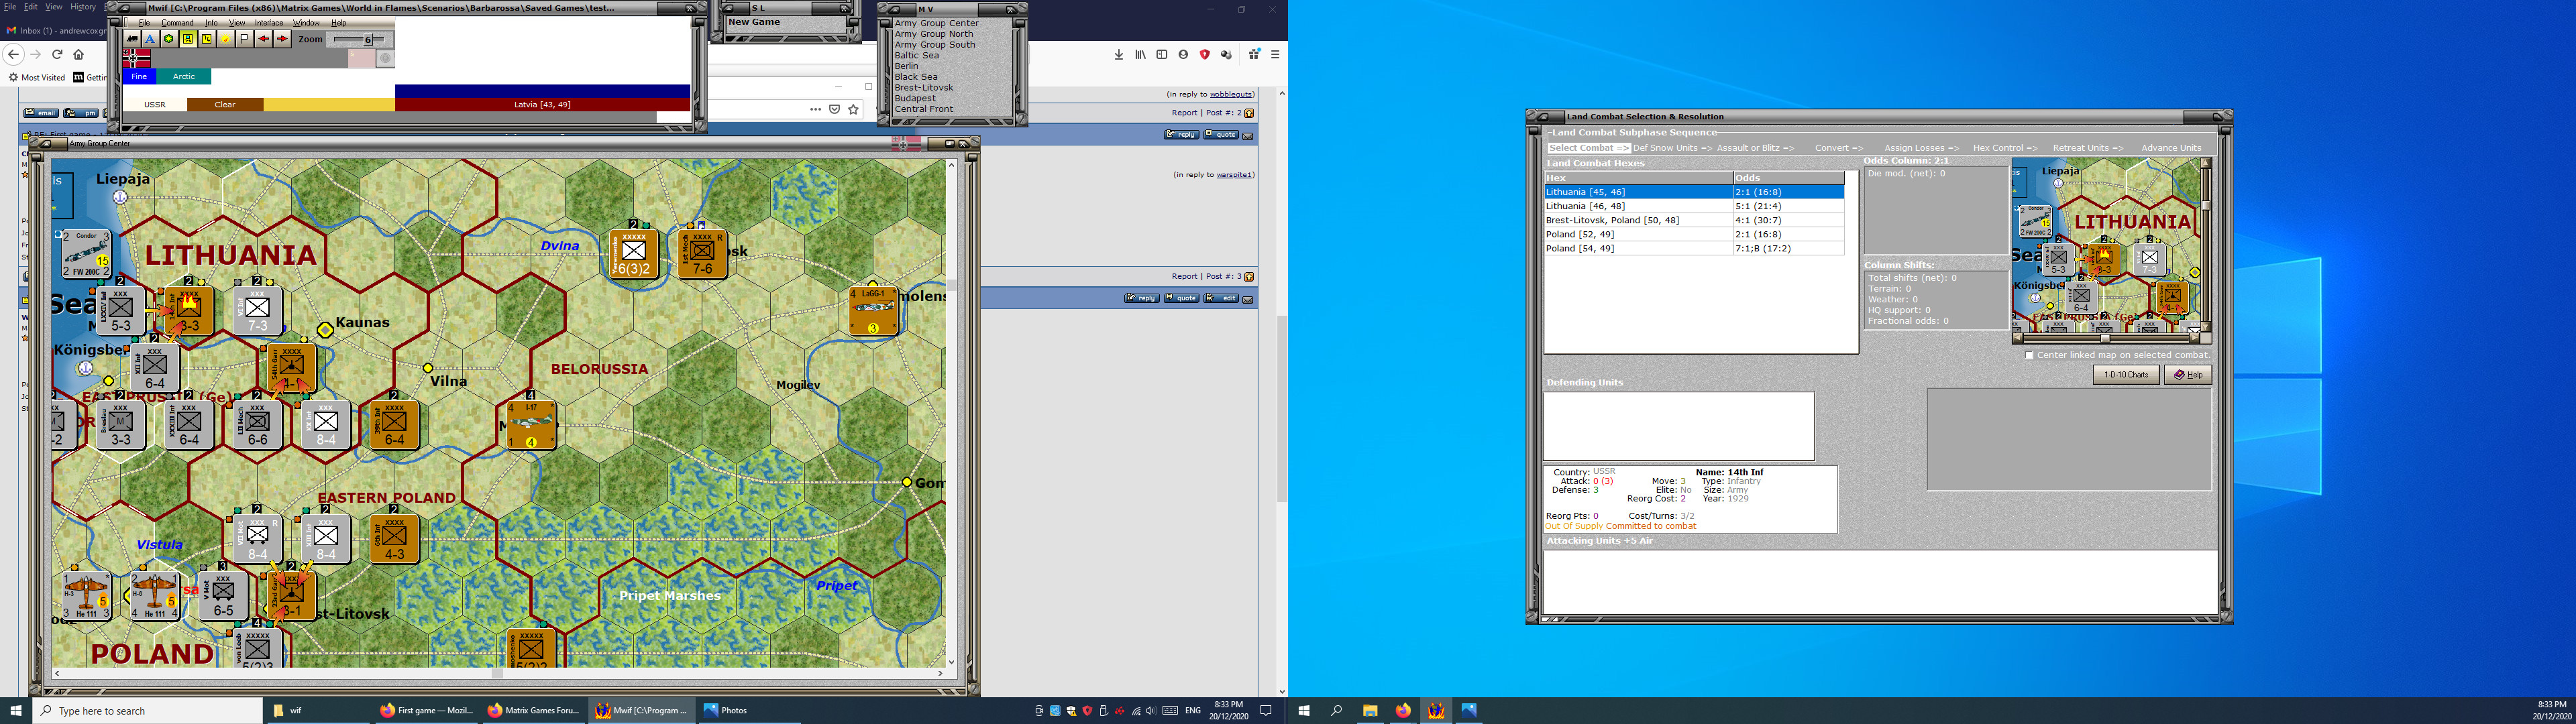Adjust the Zoom slider in toolbar
The width and height of the screenshot is (2576, 724).
tap(368, 40)
